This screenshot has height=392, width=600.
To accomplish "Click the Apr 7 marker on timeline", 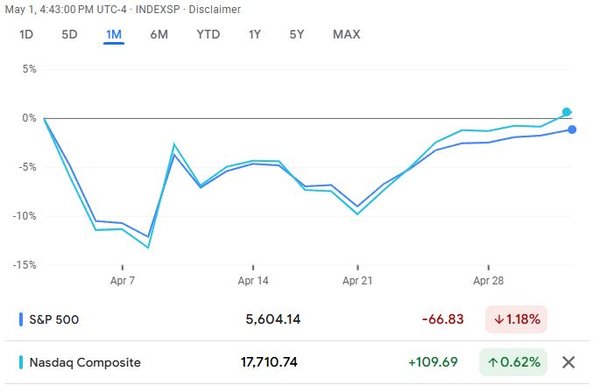I will 122,280.
